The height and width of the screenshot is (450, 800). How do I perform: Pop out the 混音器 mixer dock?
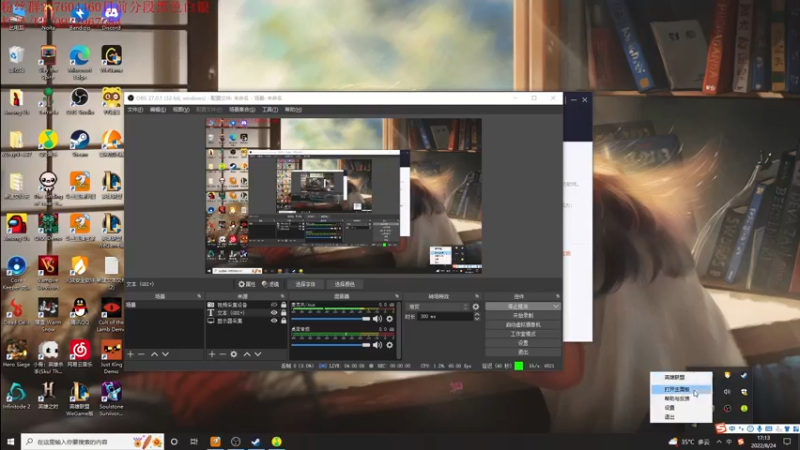tap(397, 296)
